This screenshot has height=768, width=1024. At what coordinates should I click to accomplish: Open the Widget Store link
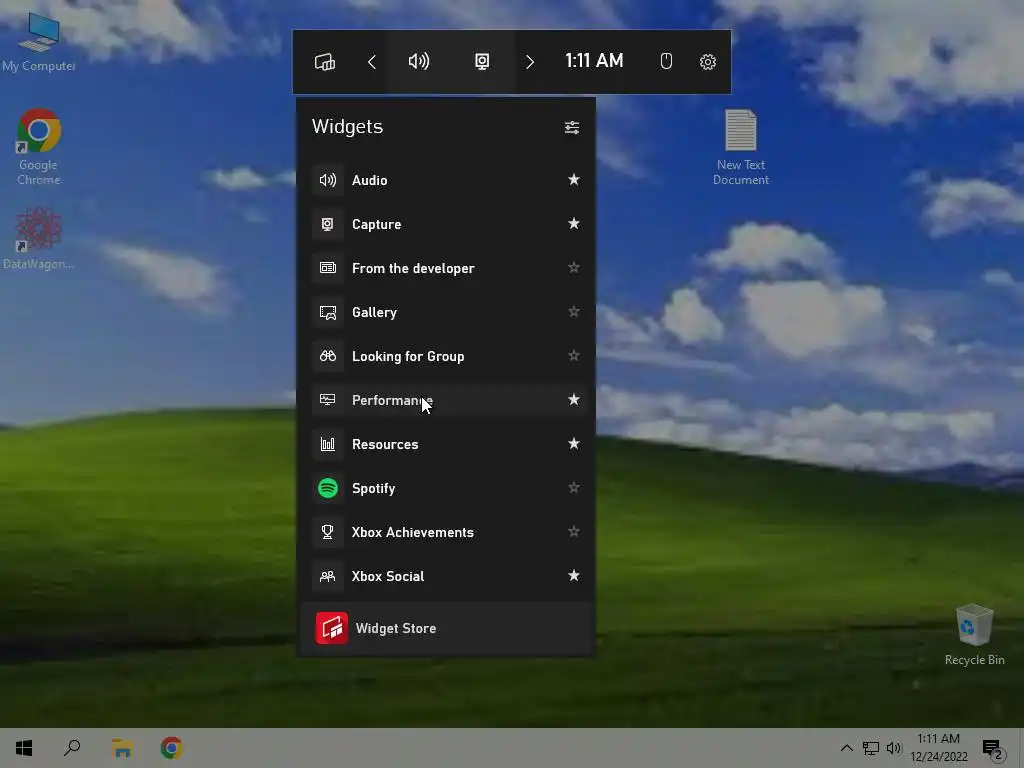(446, 628)
